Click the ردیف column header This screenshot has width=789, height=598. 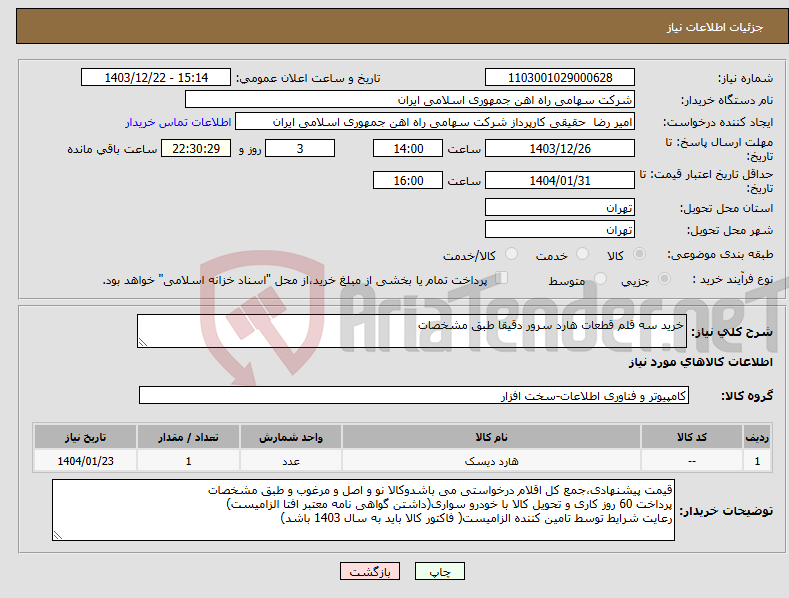[x=757, y=437]
